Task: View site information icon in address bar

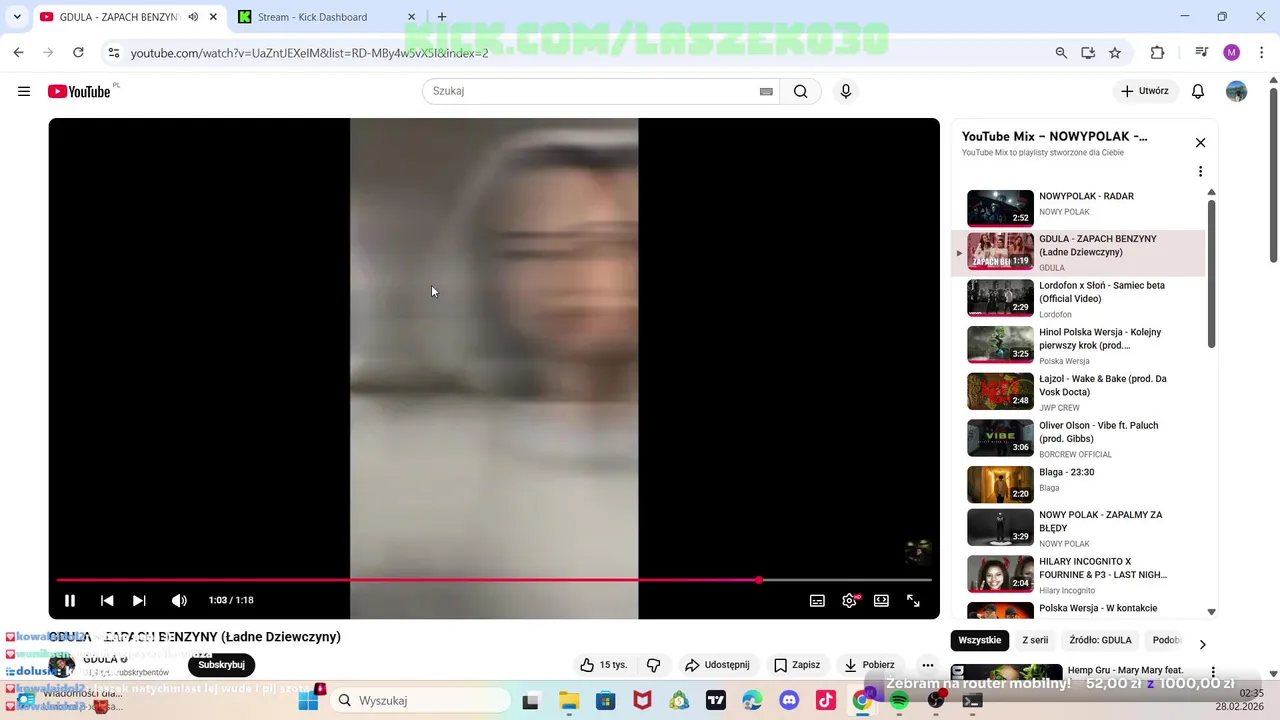Action: pyautogui.click(x=114, y=53)
